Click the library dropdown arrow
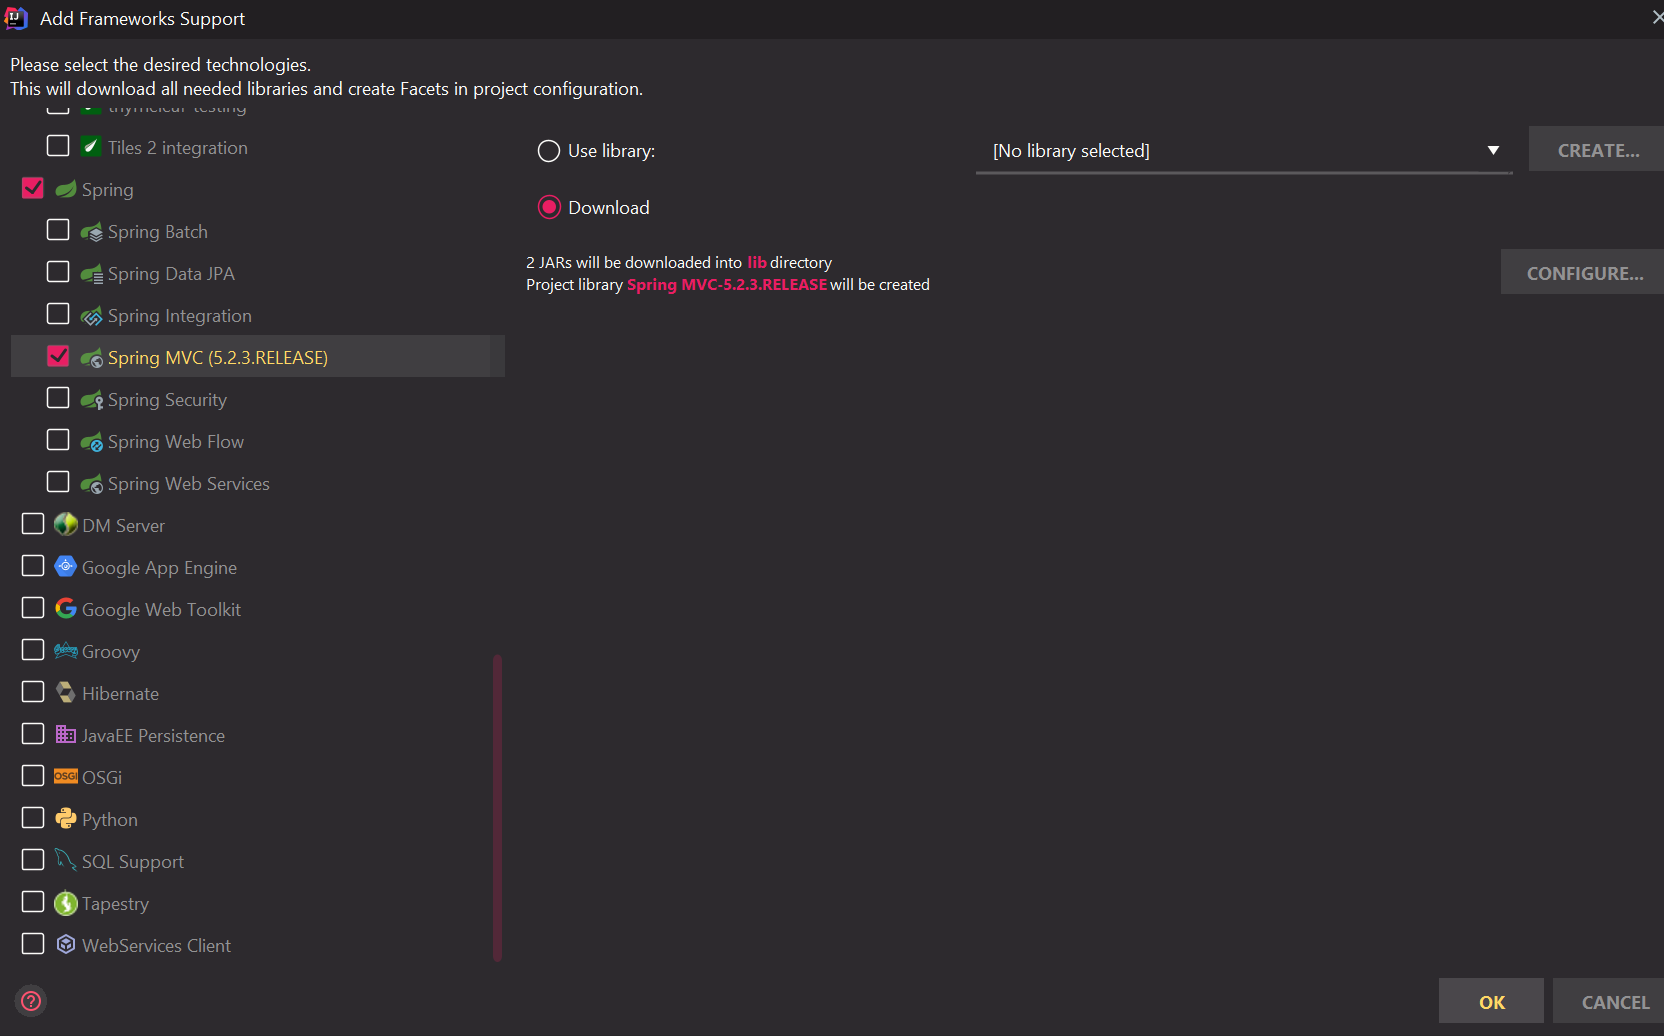The width and height of the screenshot is (1664, 1036). pos(1493,150)
